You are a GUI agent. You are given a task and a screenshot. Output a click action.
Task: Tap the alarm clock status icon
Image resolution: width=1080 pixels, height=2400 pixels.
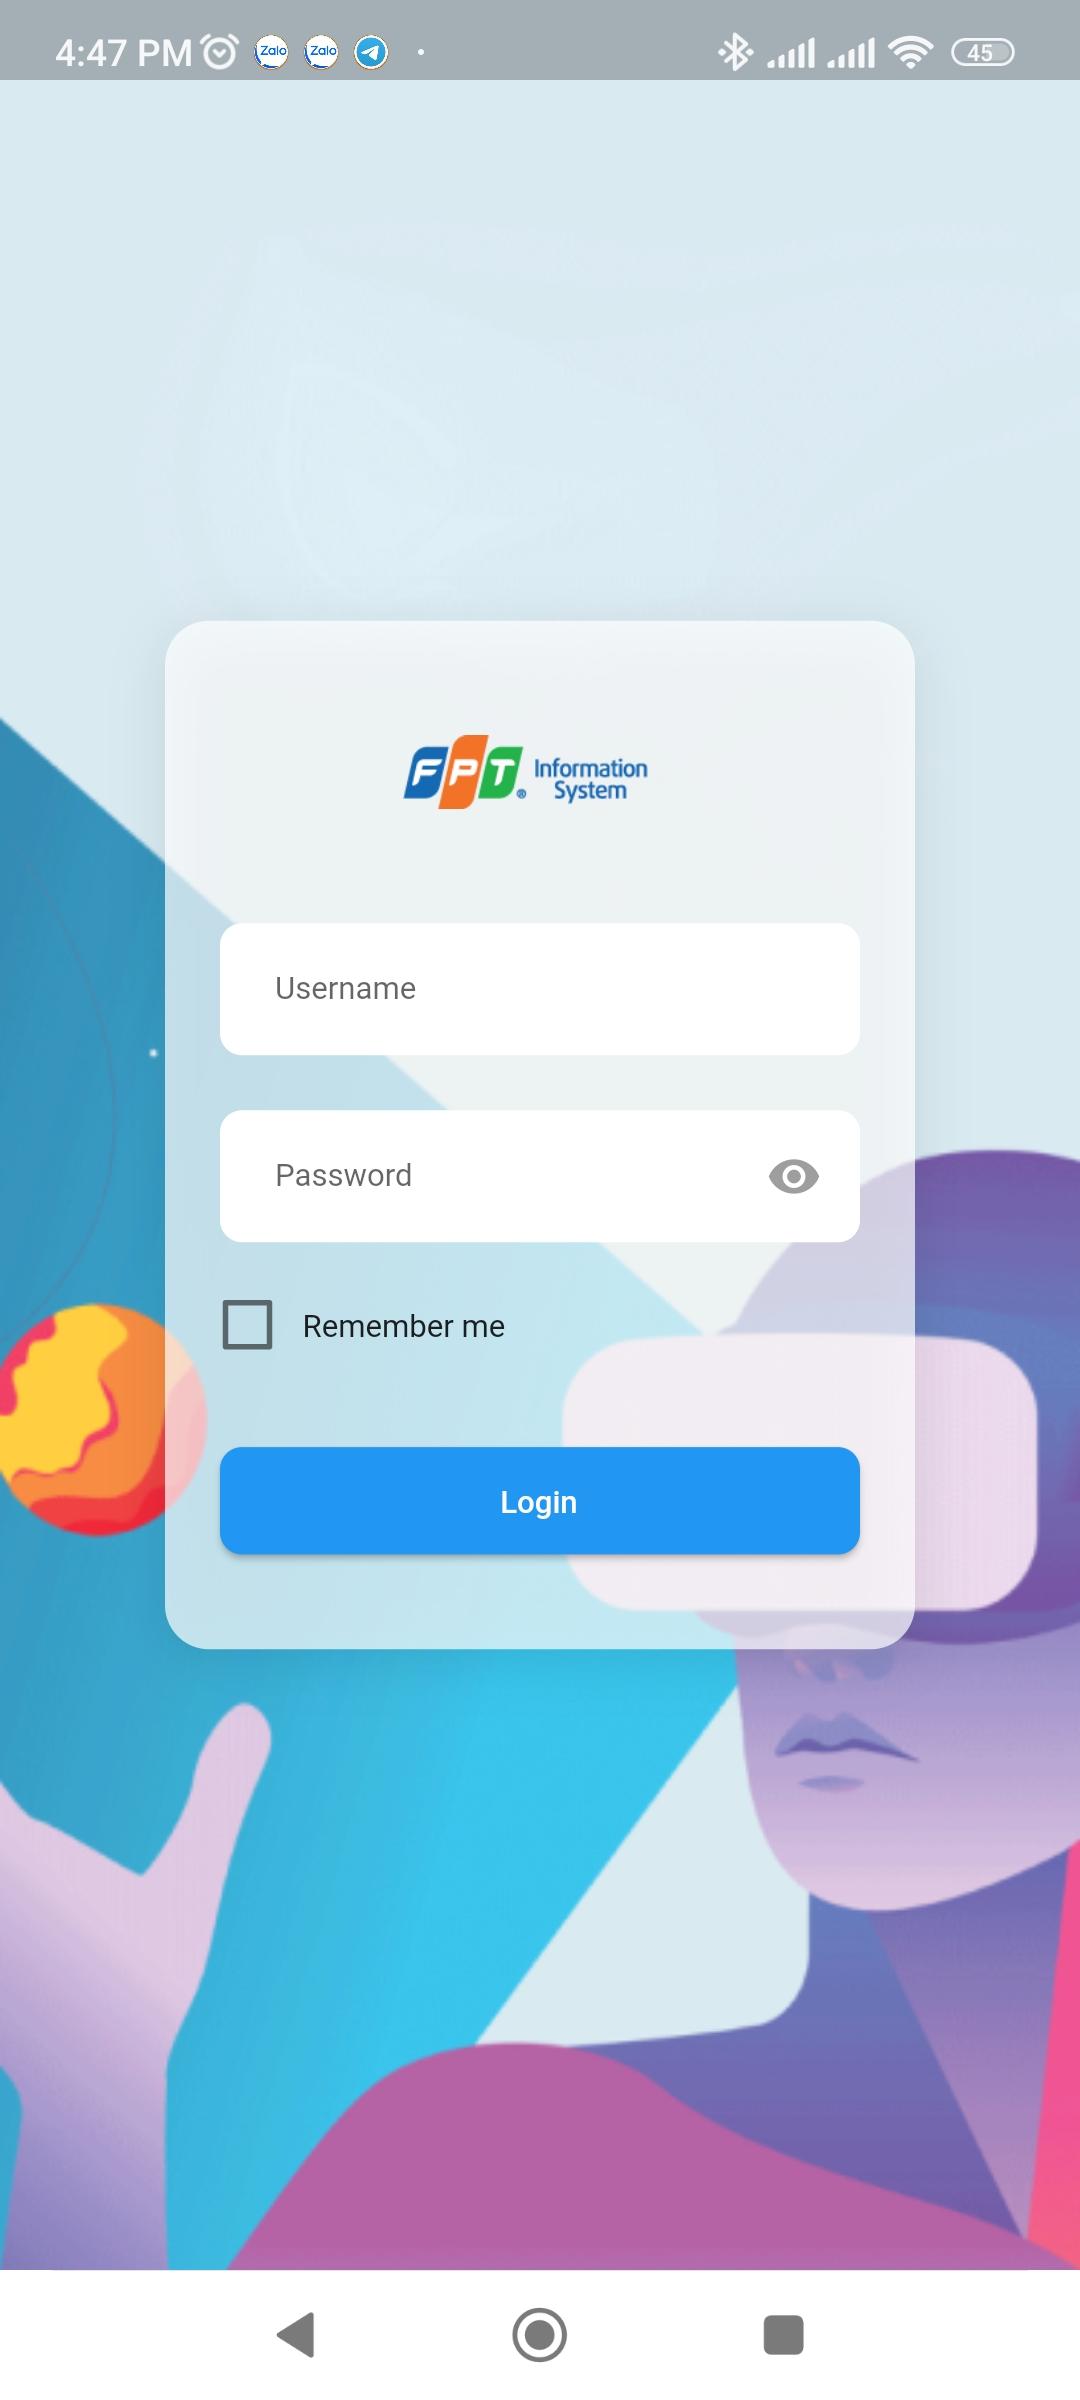pos(220,51)
